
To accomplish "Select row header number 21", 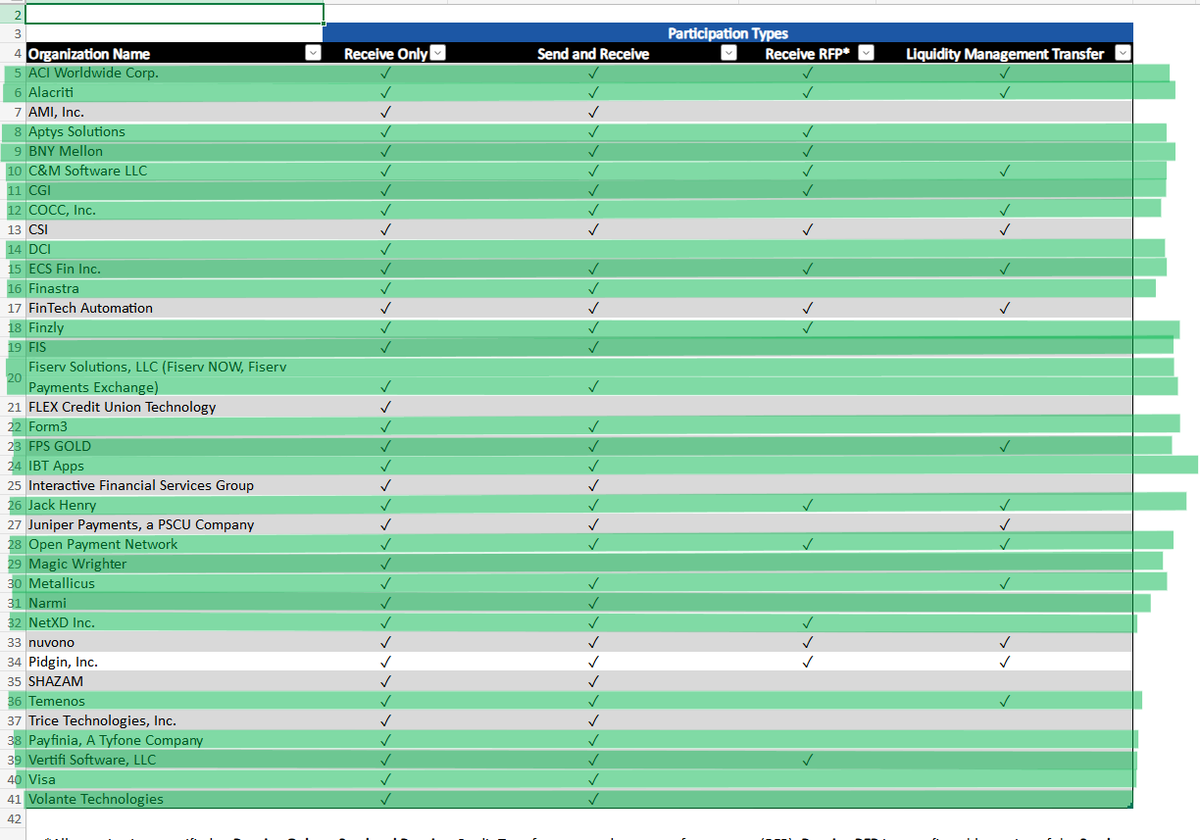I will (12, 407).
